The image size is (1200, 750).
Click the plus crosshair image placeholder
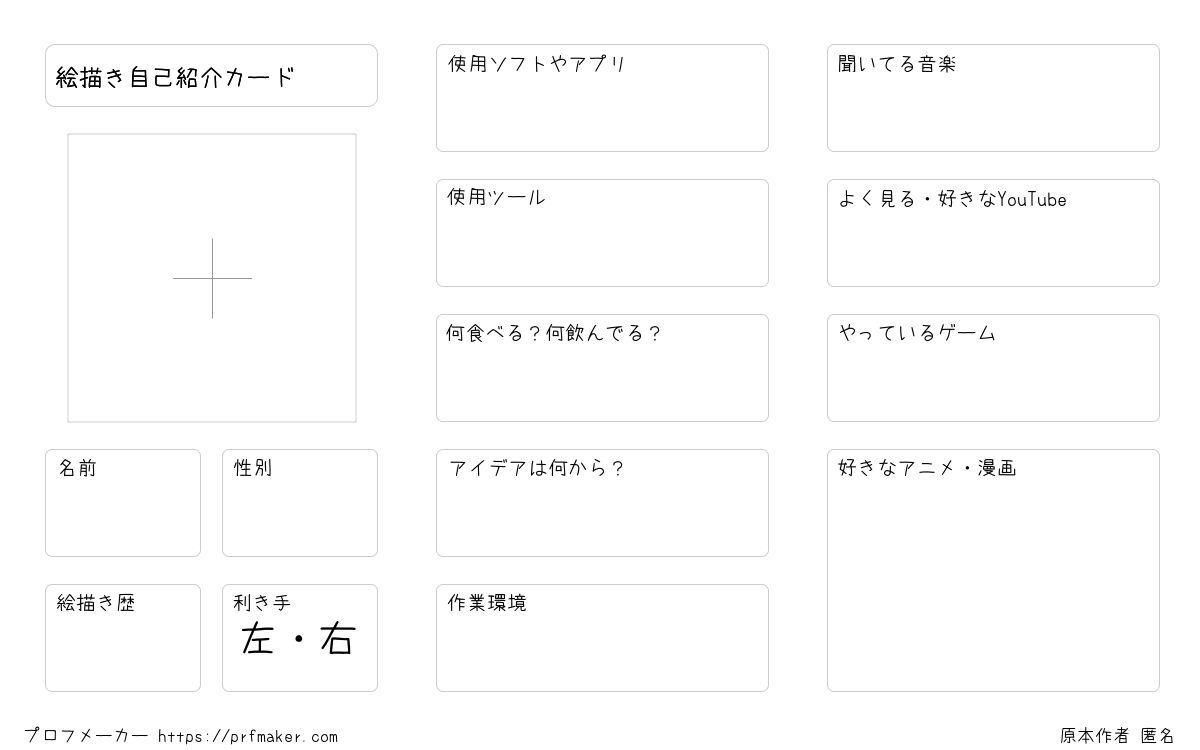(x=212, y=278)
